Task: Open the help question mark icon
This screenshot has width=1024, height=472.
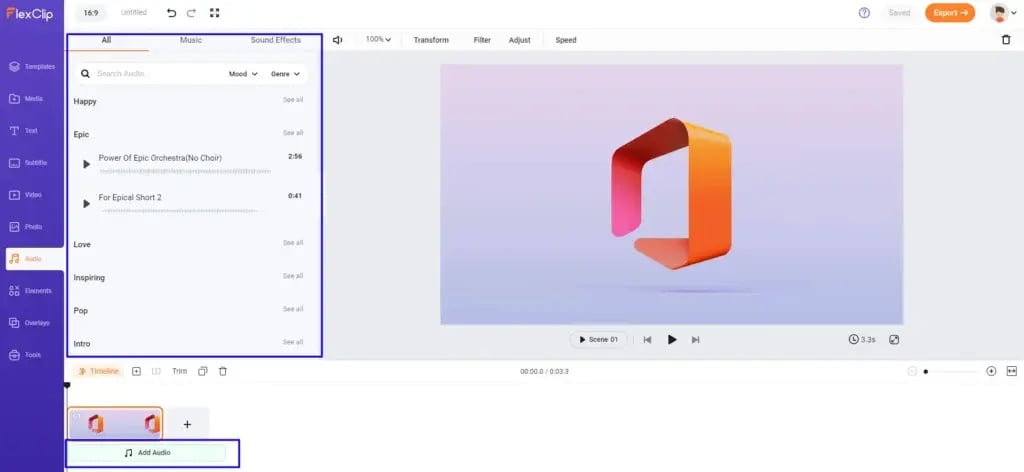Action: point(864,13)
